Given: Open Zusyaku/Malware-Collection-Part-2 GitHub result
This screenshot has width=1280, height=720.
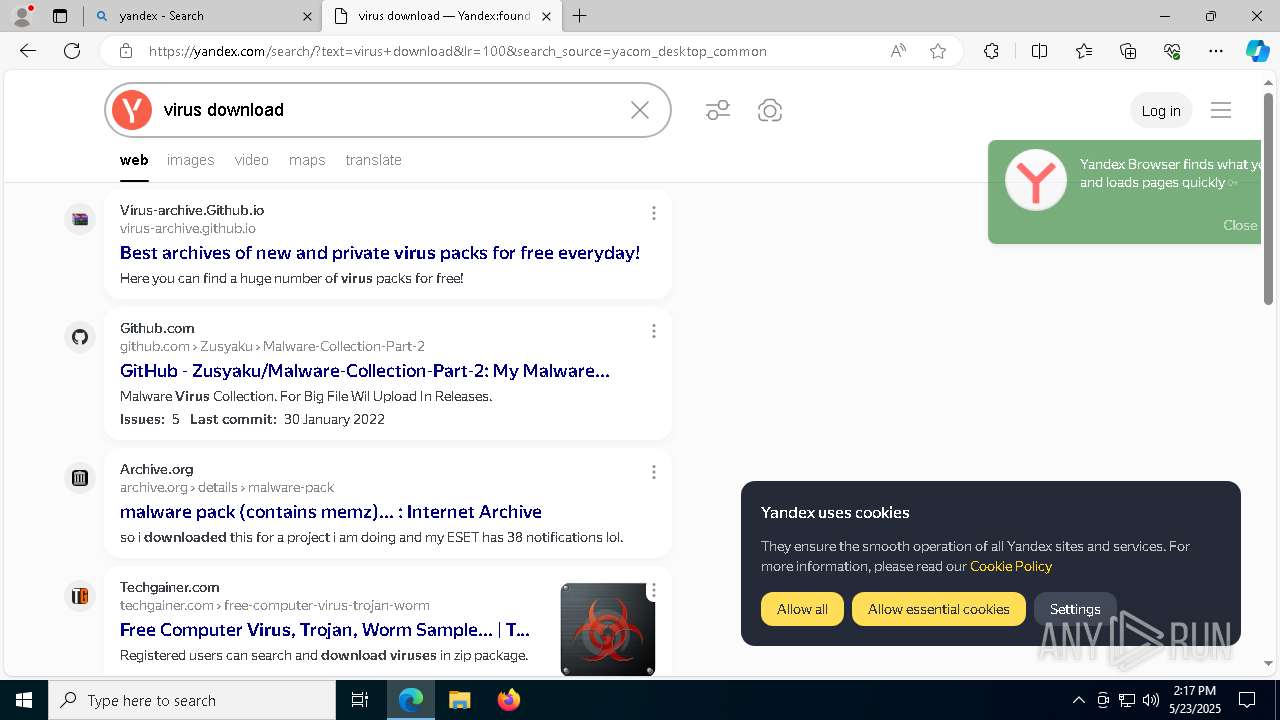Looking at the screenshot, I should tap(365, 371).
